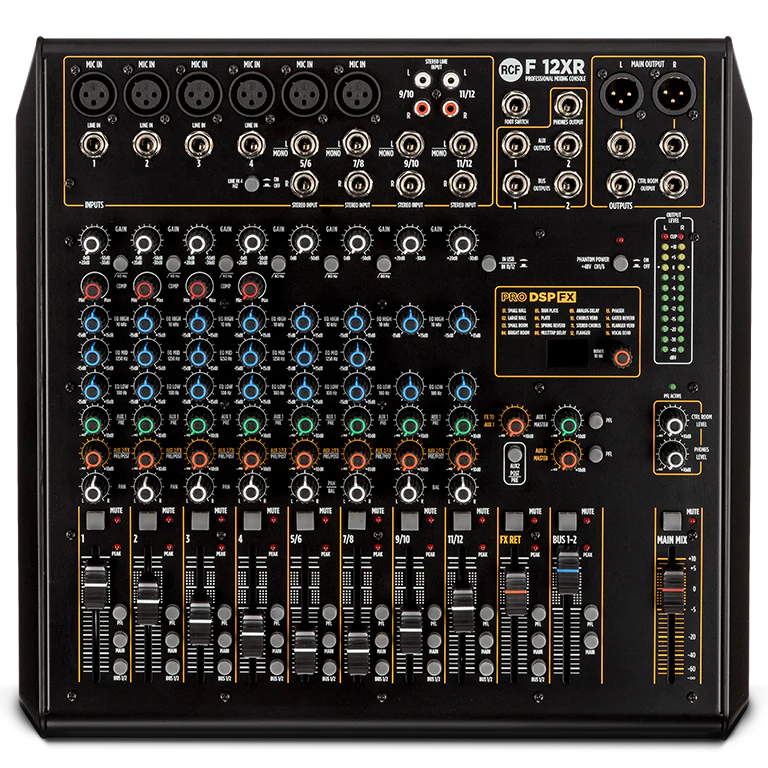The width and height of the screenshot is (768, 768).
Task: Enable the PFL button beside AUX 1 MASTER
Action: [x=596, y=420]
